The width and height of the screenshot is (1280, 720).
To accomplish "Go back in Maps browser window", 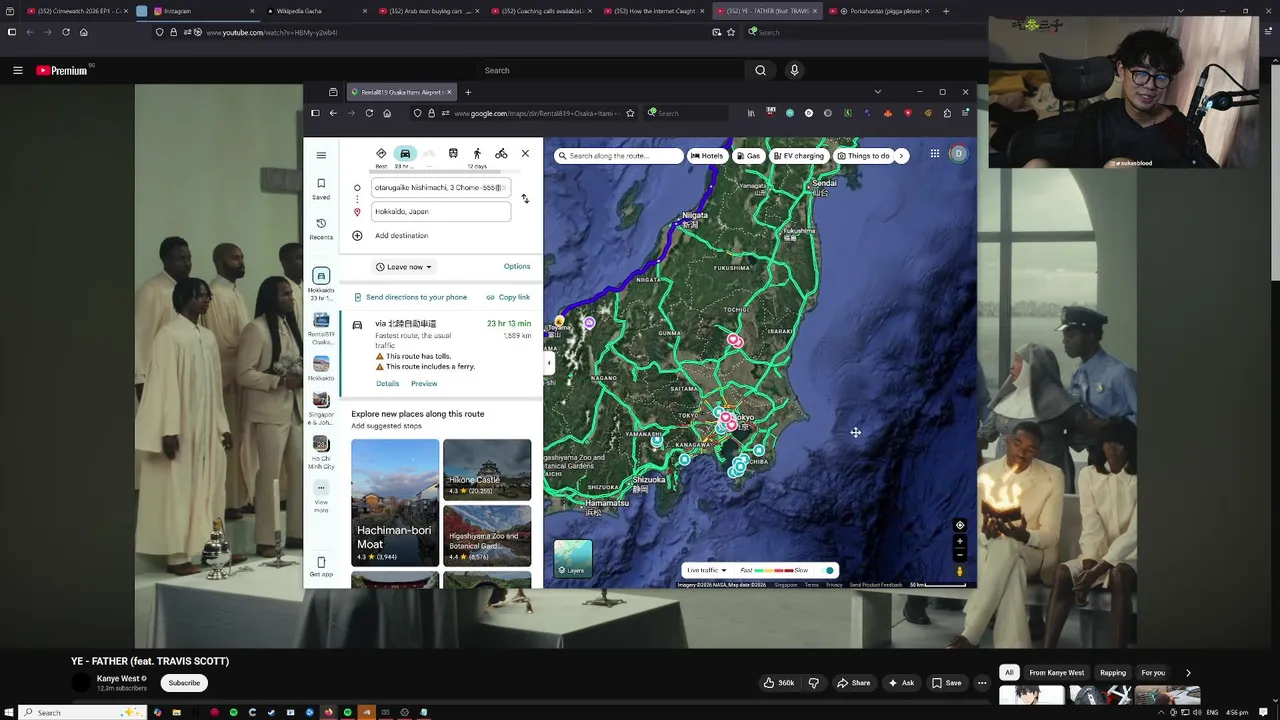I will pos(333,113).
